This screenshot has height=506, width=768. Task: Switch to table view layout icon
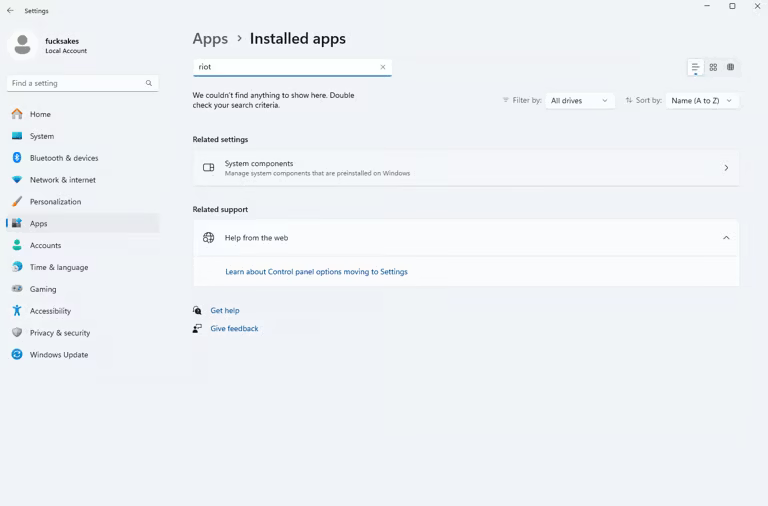click(730, 67)
